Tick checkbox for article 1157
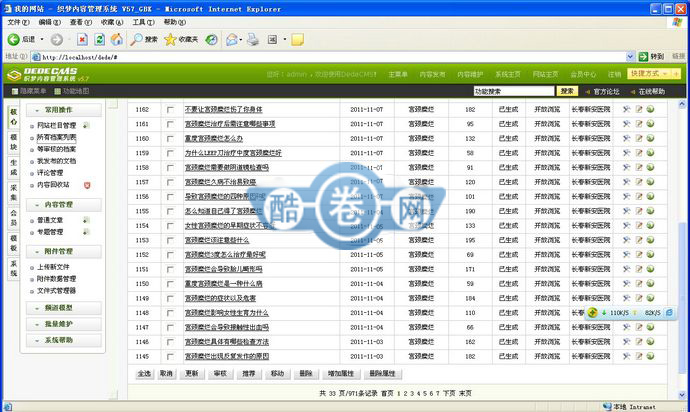The height and width of the screenshot is (412, 690). click(x=170, y=182)
